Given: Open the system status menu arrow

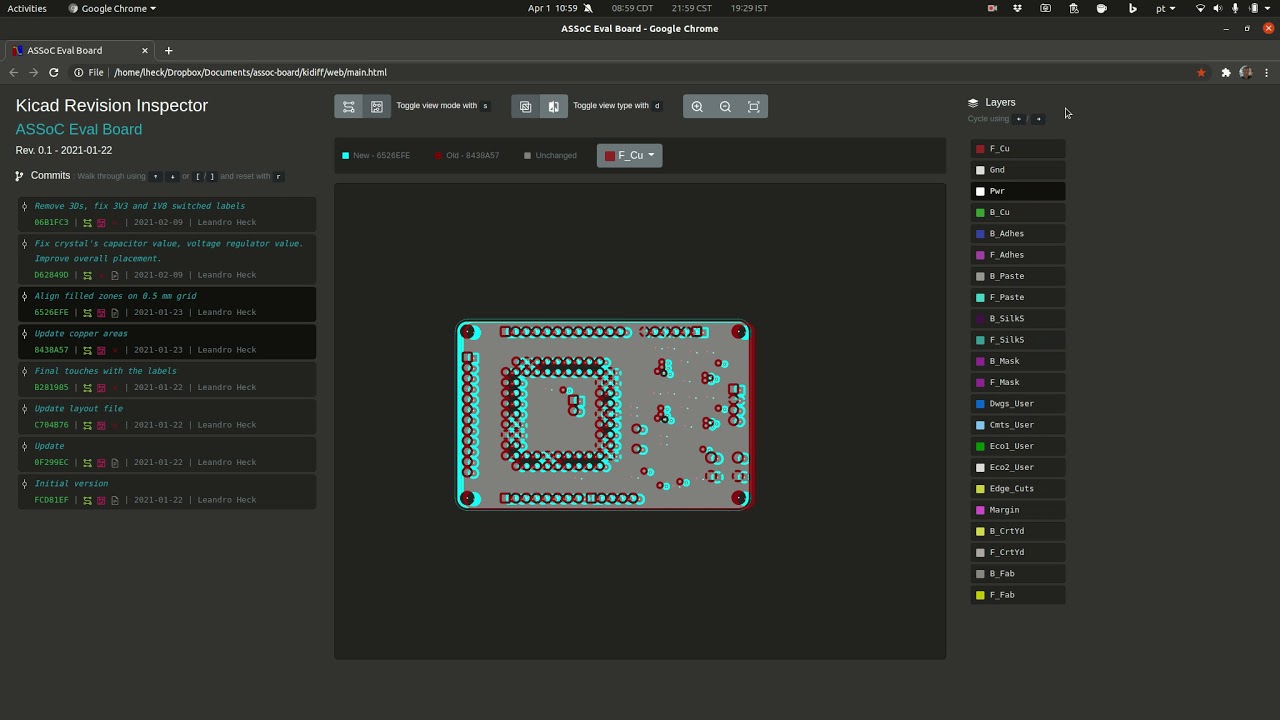Looking at the screenshot, I should (x=1268, y=8).
